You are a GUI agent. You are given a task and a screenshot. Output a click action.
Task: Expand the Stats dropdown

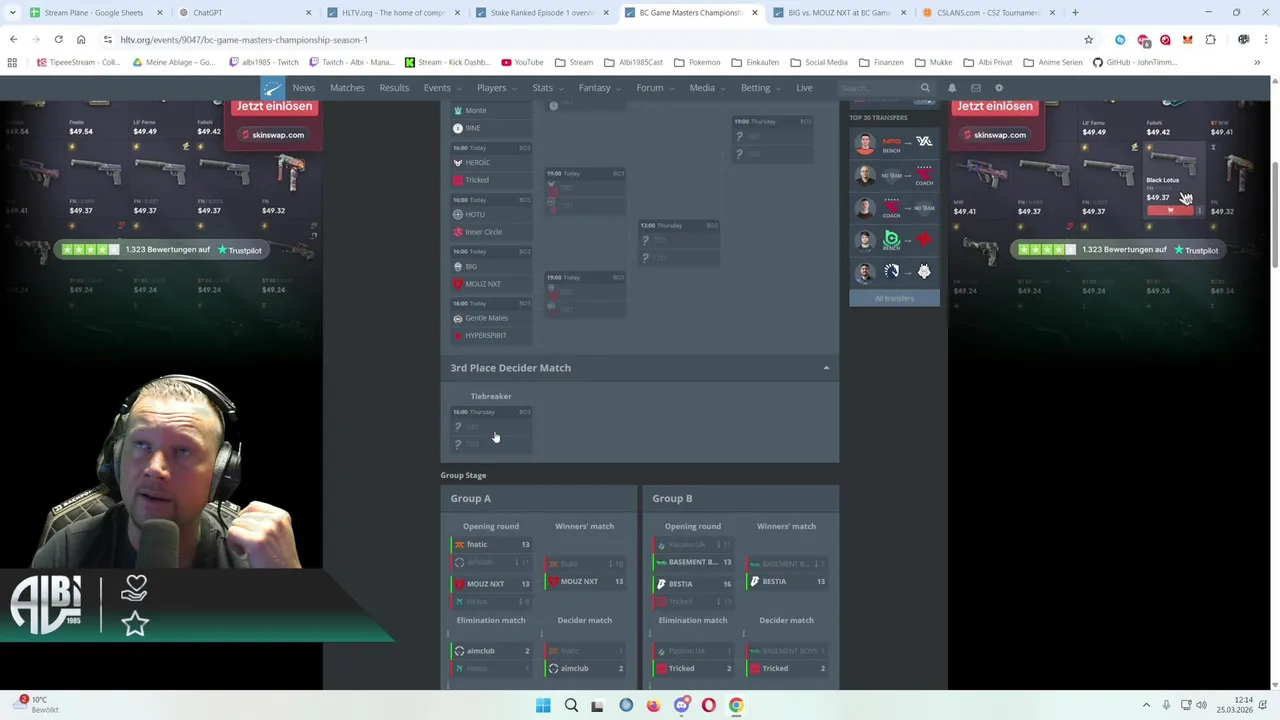(x=546, y=88)
